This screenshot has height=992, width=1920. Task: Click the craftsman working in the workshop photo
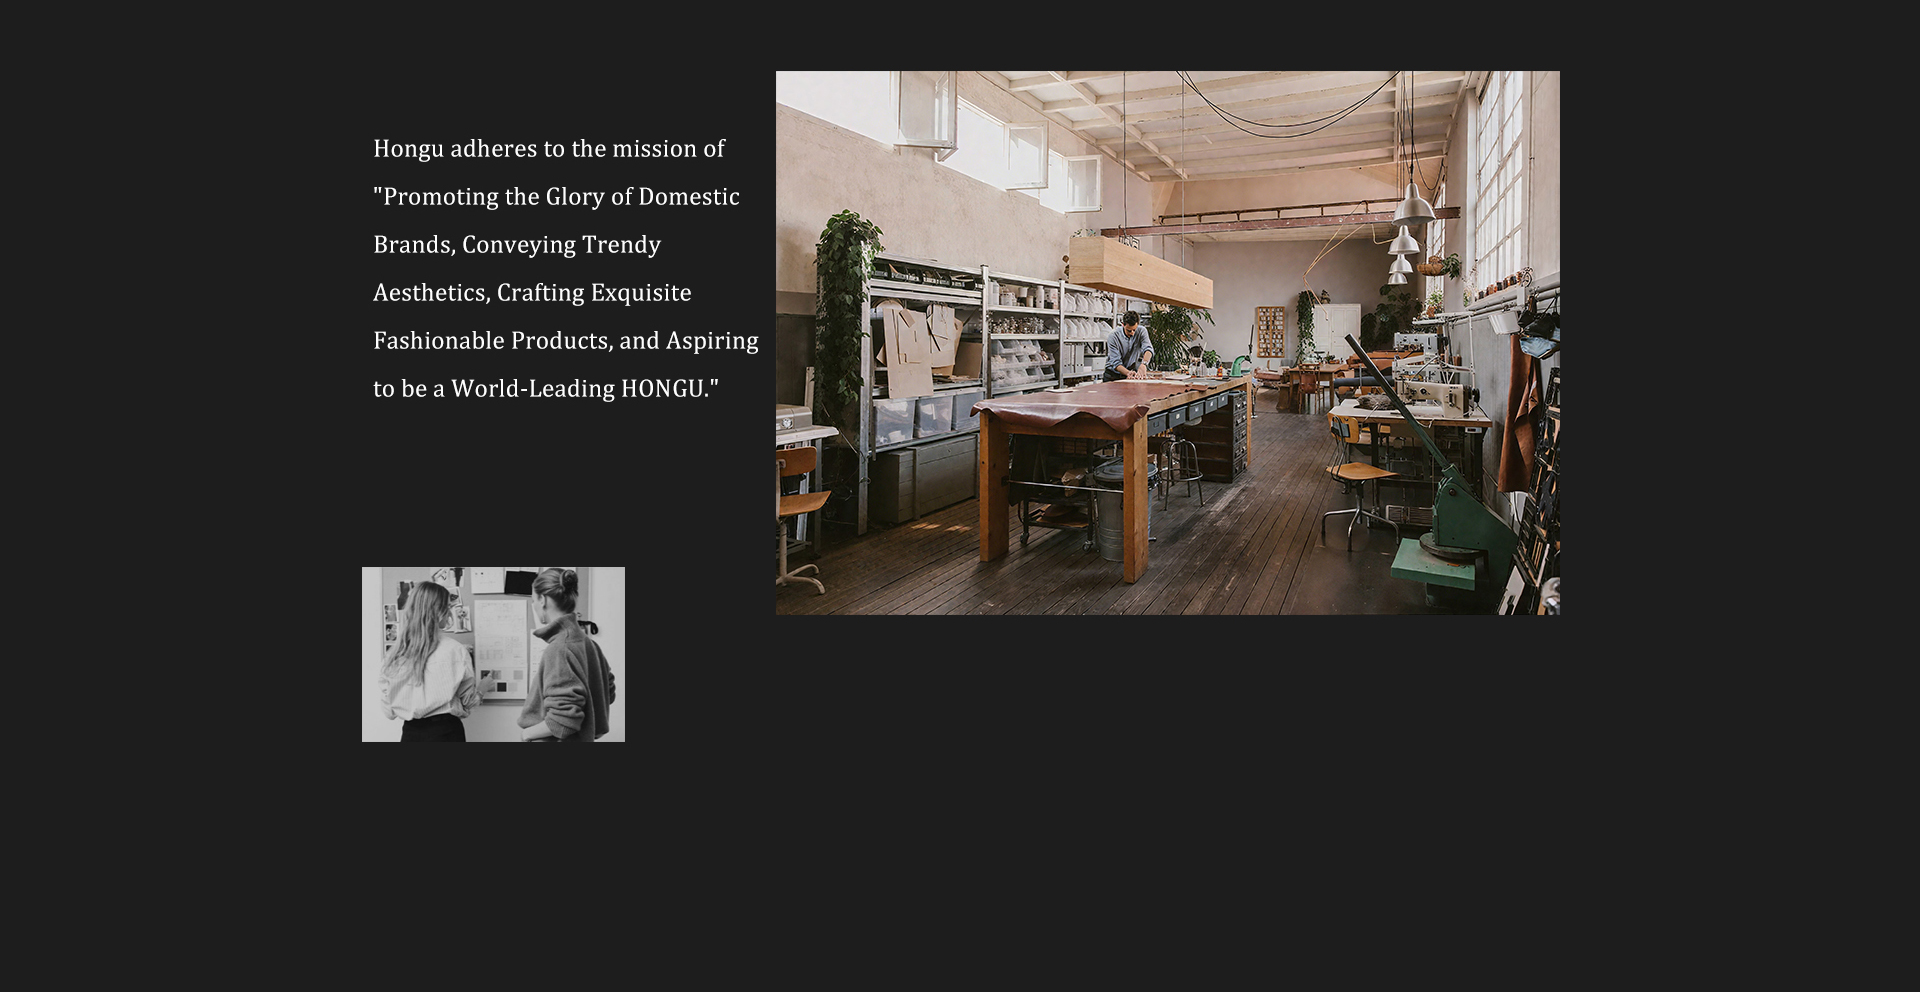1129,345
